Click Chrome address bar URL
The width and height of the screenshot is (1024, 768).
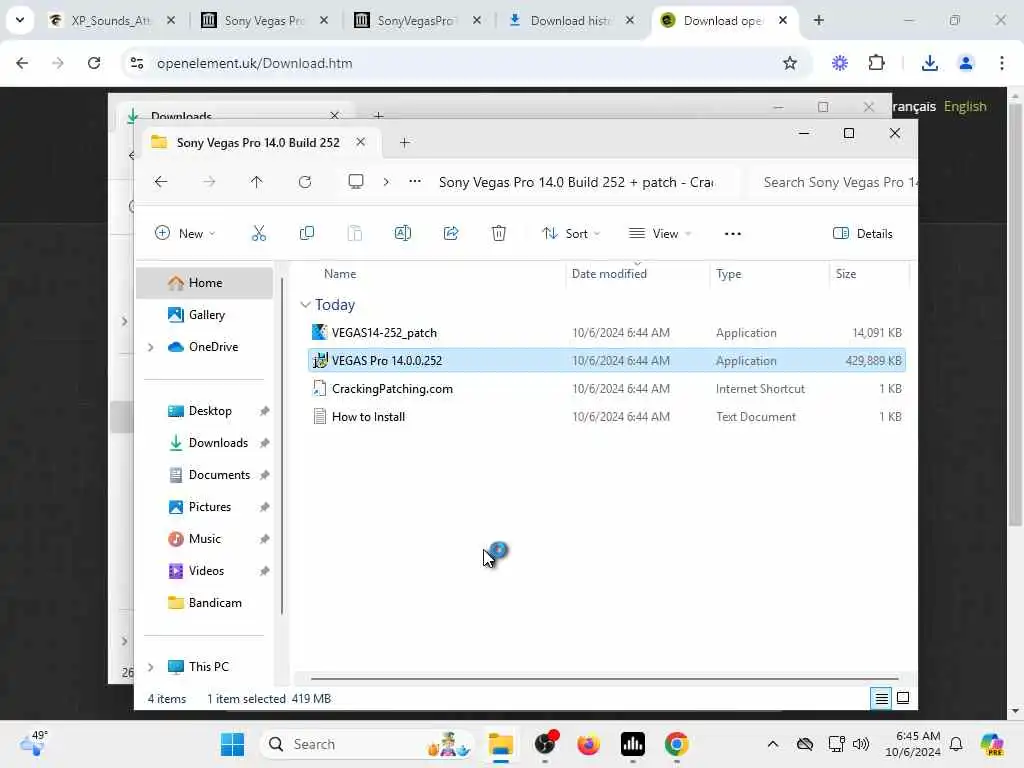click(255, 63)
